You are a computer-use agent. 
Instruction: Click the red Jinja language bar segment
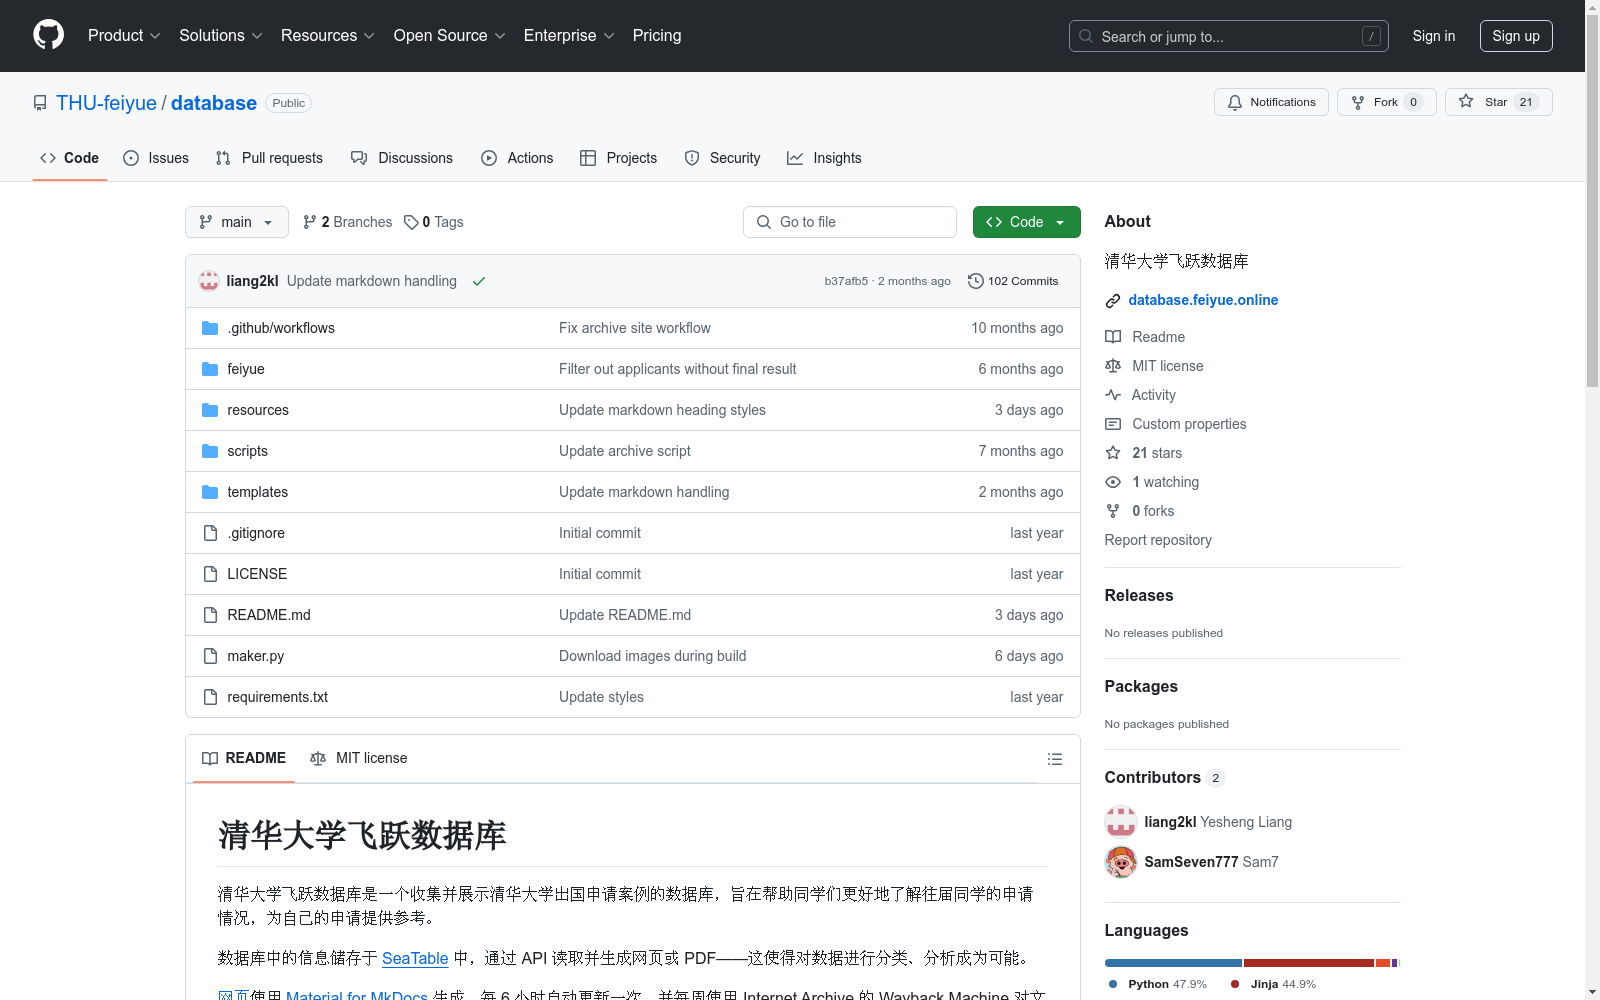pos(1308,963)
